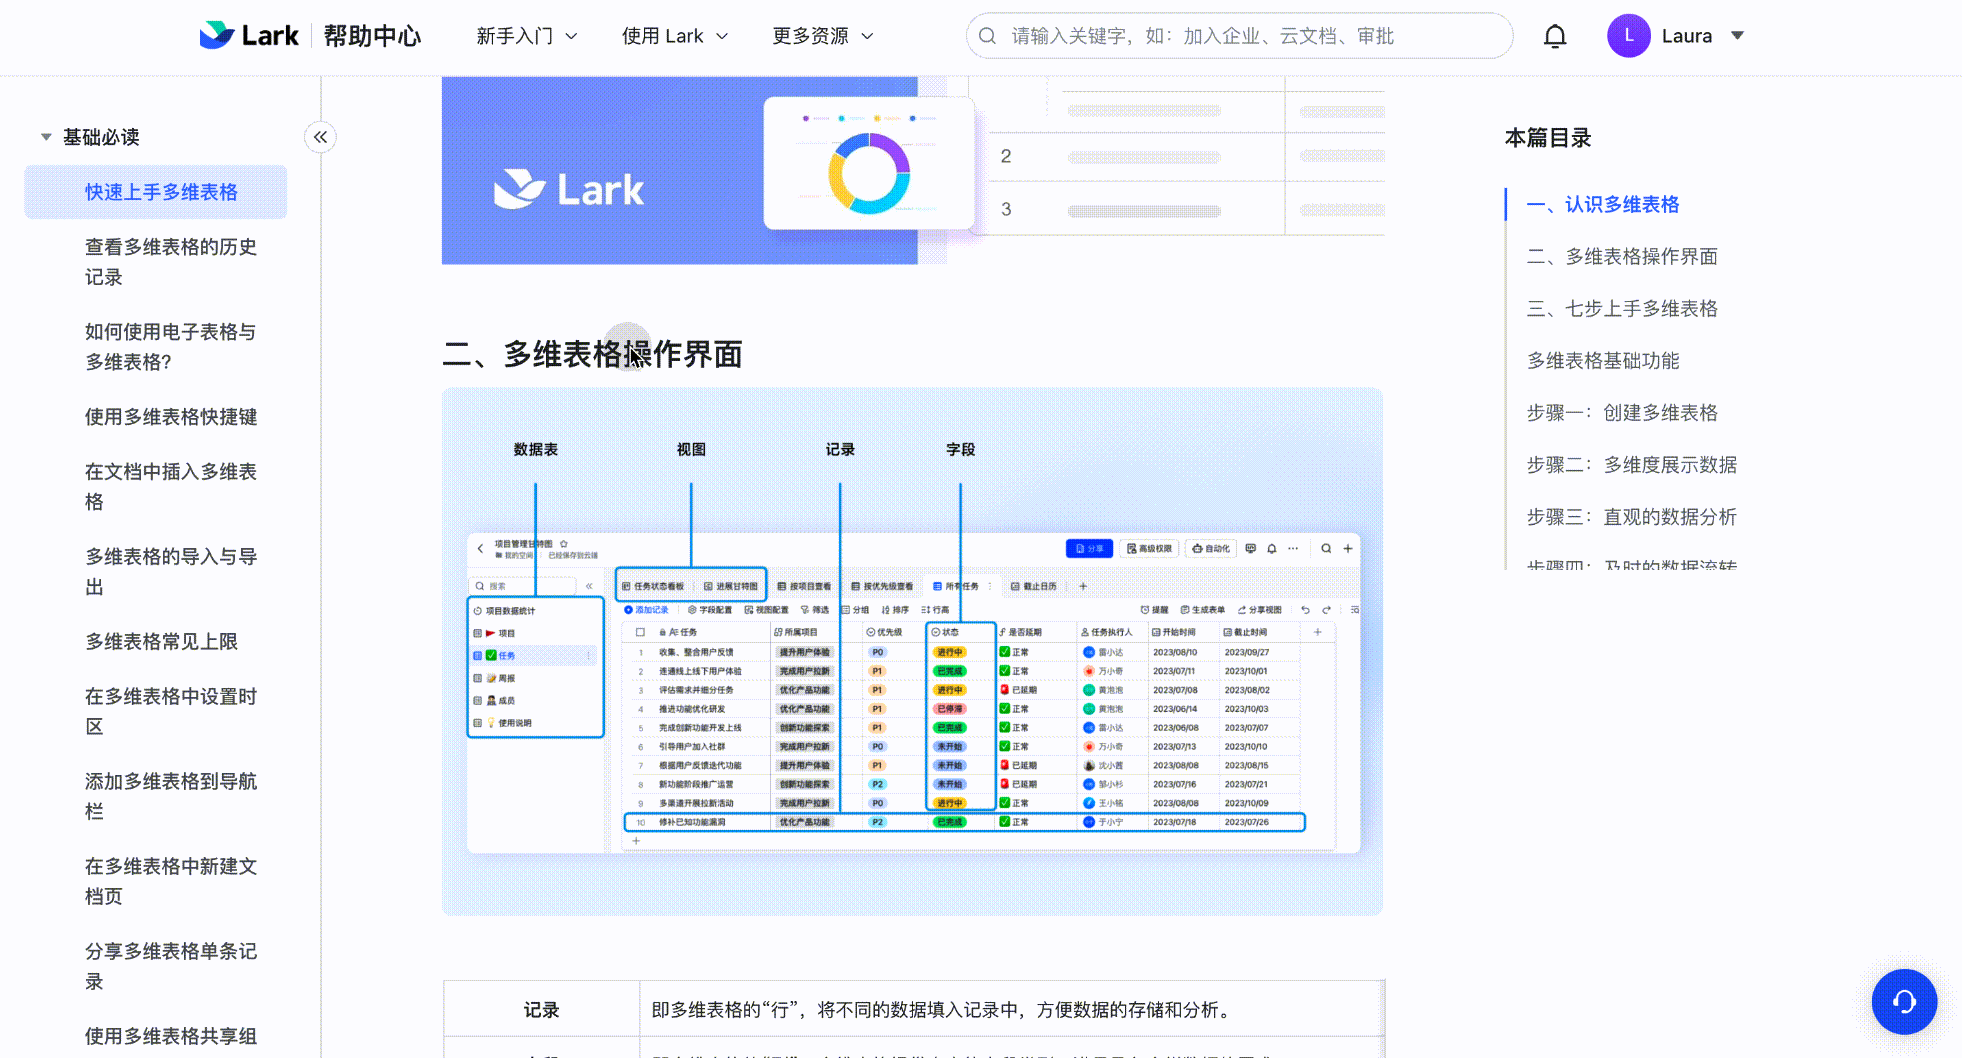Click the floating assistant button at bottom right

coord(1903,1001)
